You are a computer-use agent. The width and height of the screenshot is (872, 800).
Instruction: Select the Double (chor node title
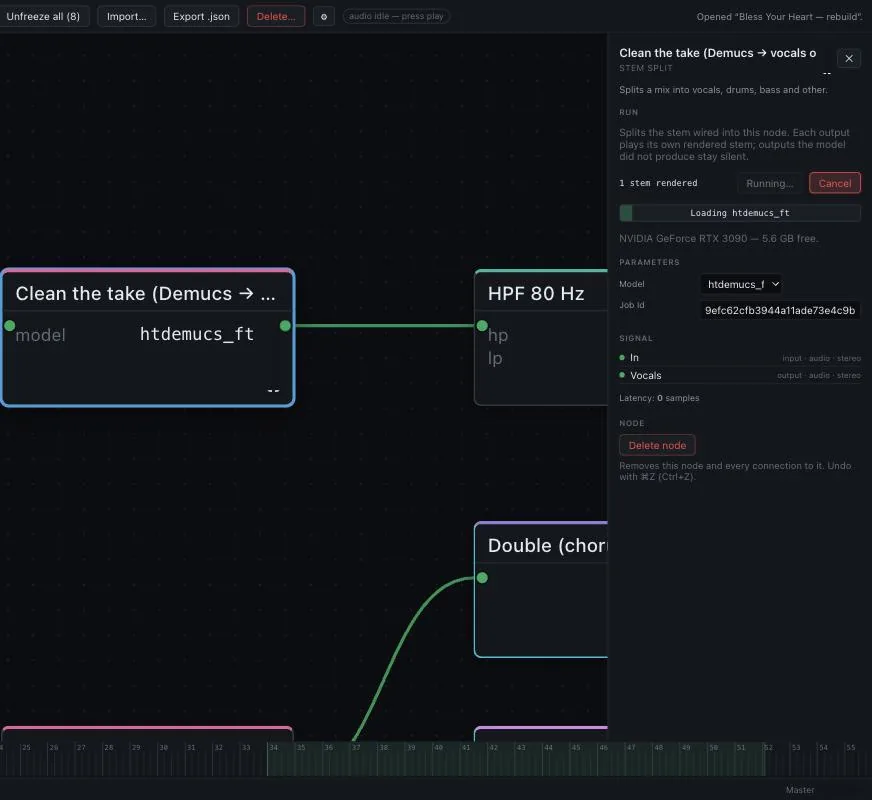(547, 545)
